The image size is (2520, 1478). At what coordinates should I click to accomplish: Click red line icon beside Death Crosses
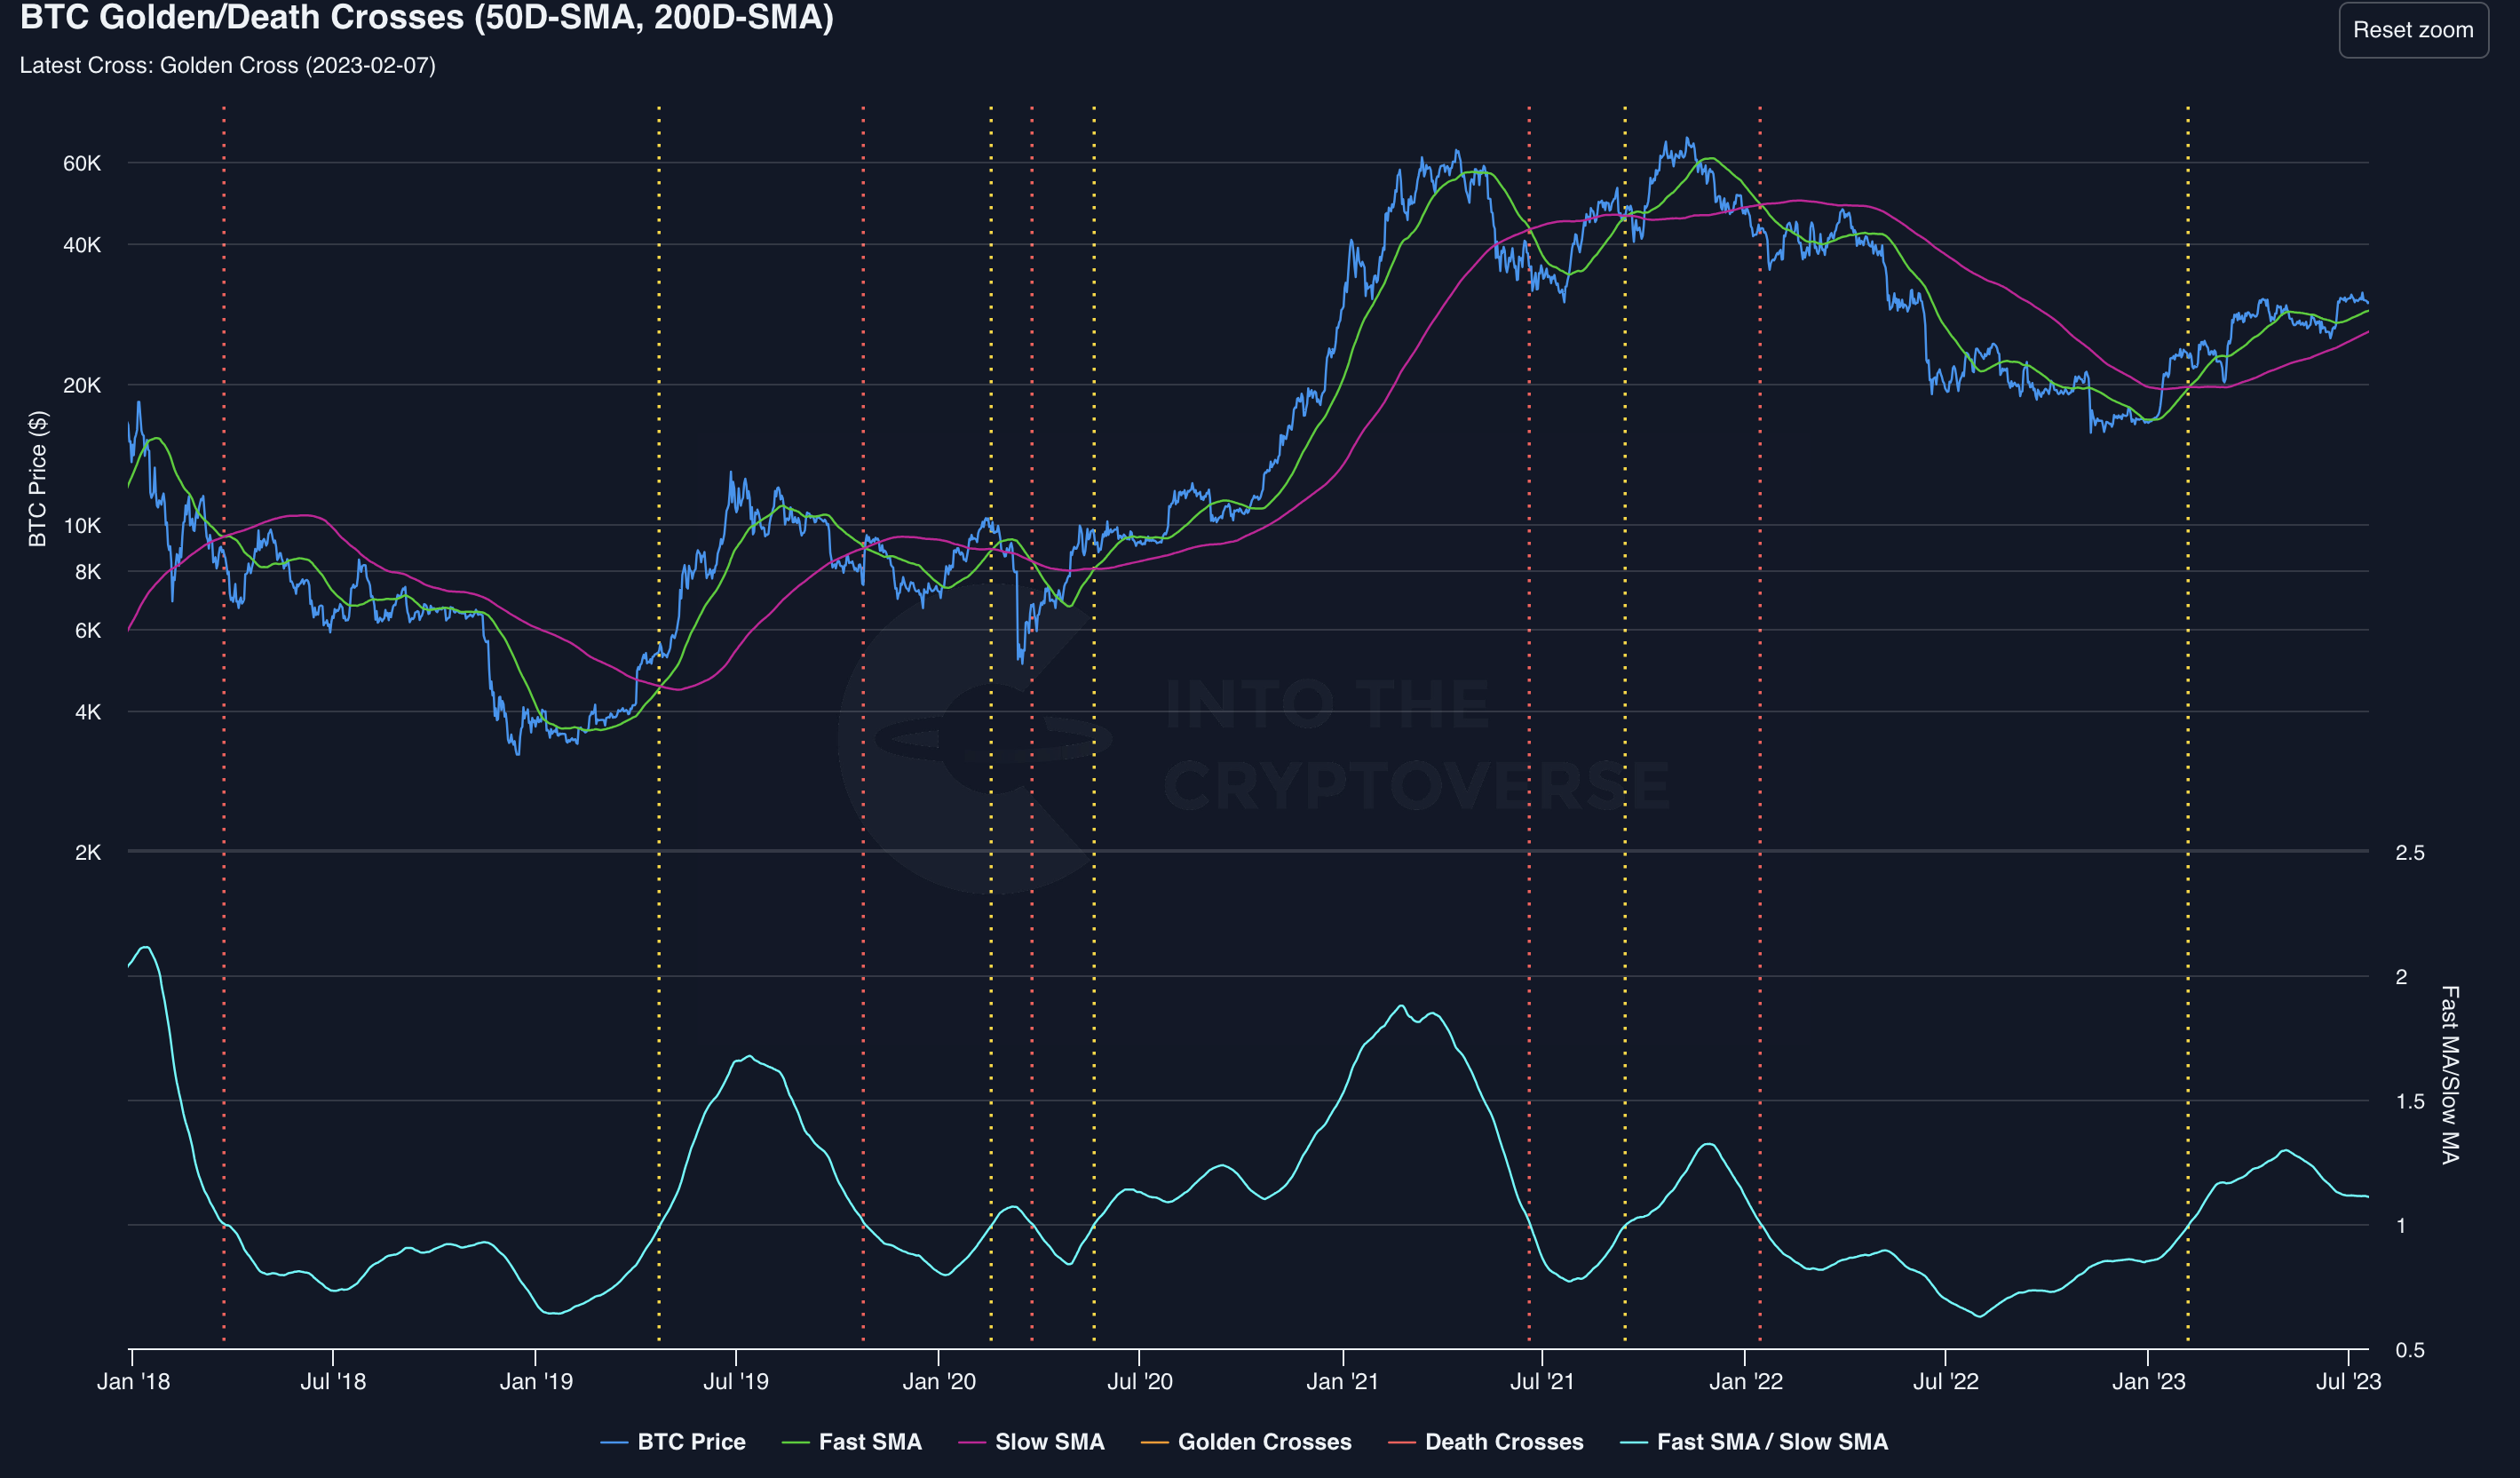pyautogui.click(x=1401, y=1443)
